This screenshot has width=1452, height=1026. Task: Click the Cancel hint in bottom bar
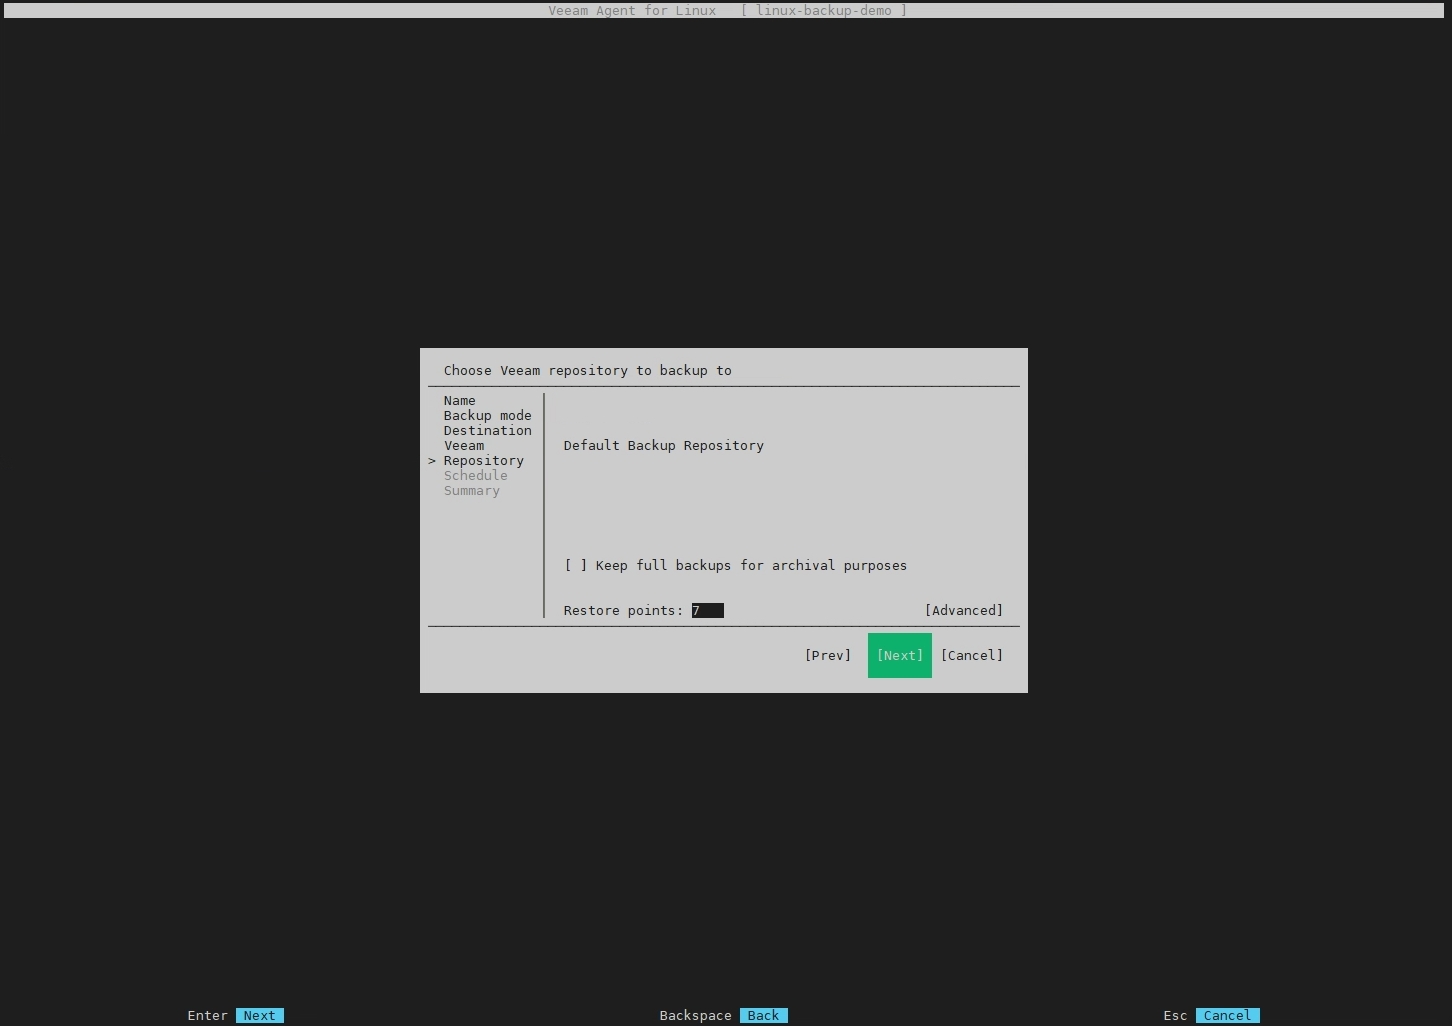pos(1227,1015)
